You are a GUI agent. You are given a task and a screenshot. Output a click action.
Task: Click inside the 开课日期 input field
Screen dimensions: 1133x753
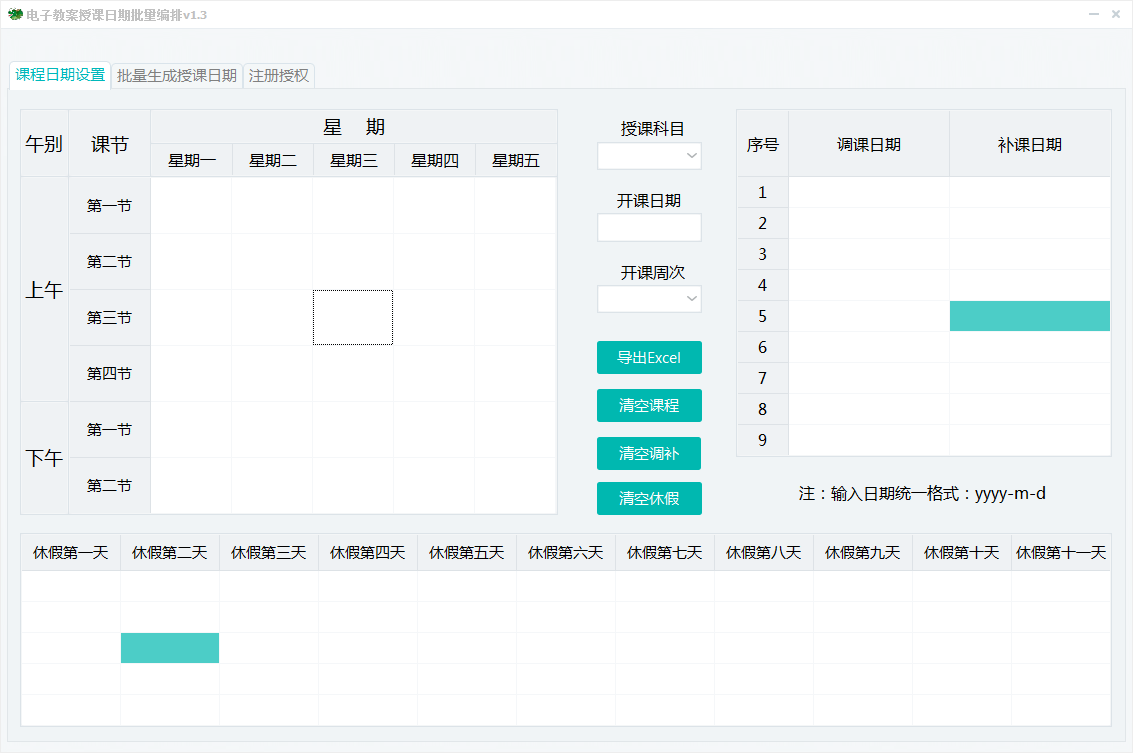[649, 227]
